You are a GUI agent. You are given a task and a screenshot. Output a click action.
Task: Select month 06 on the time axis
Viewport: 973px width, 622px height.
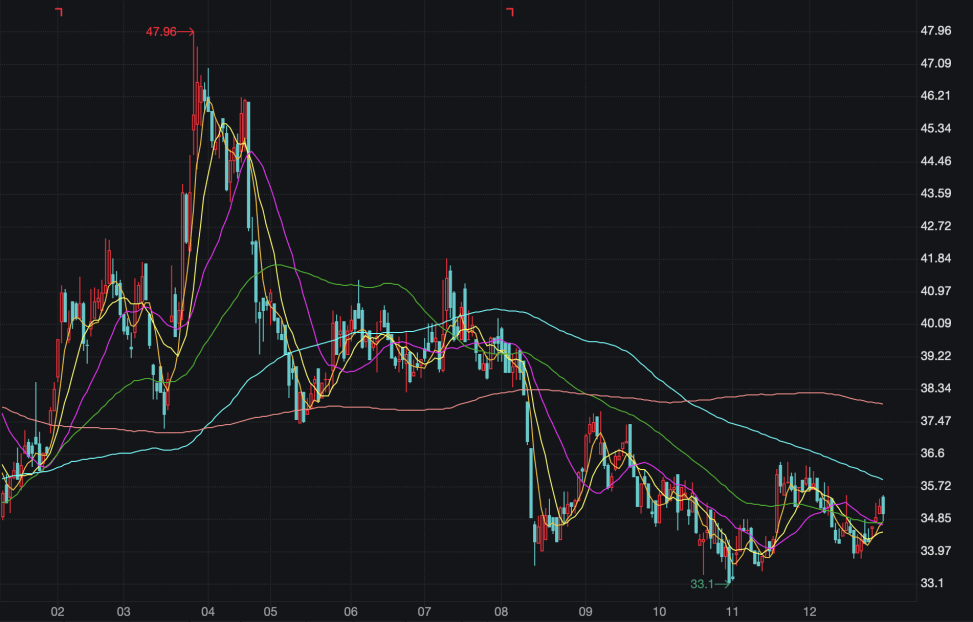coord(350,610)
